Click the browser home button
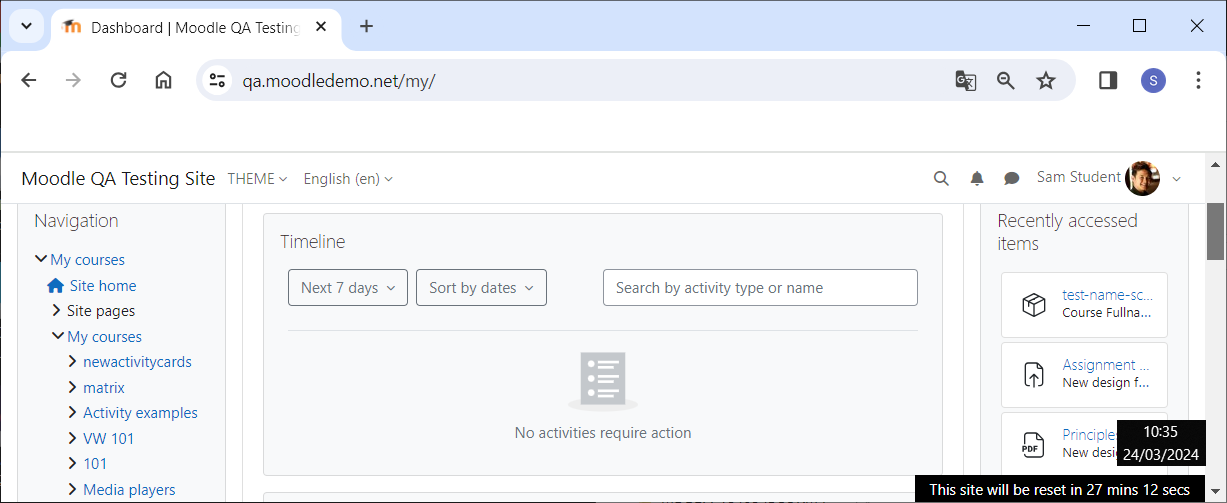The height and width of the screenshot is (503, 1227). (163, 81)
